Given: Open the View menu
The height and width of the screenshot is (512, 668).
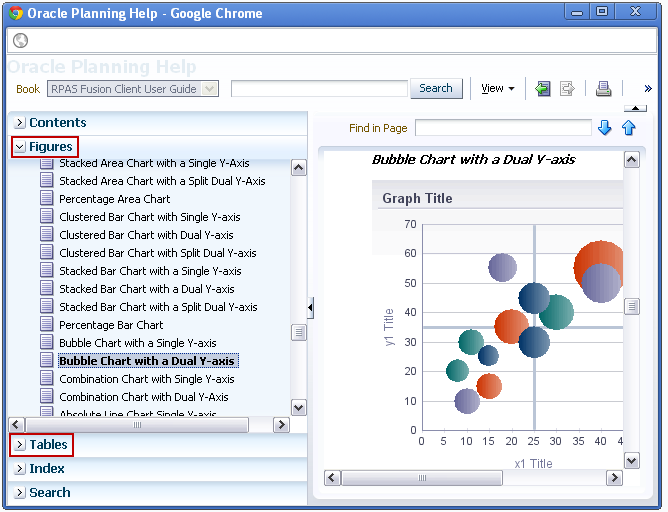Looking at the screenshot, I should (x=498, y=89).
